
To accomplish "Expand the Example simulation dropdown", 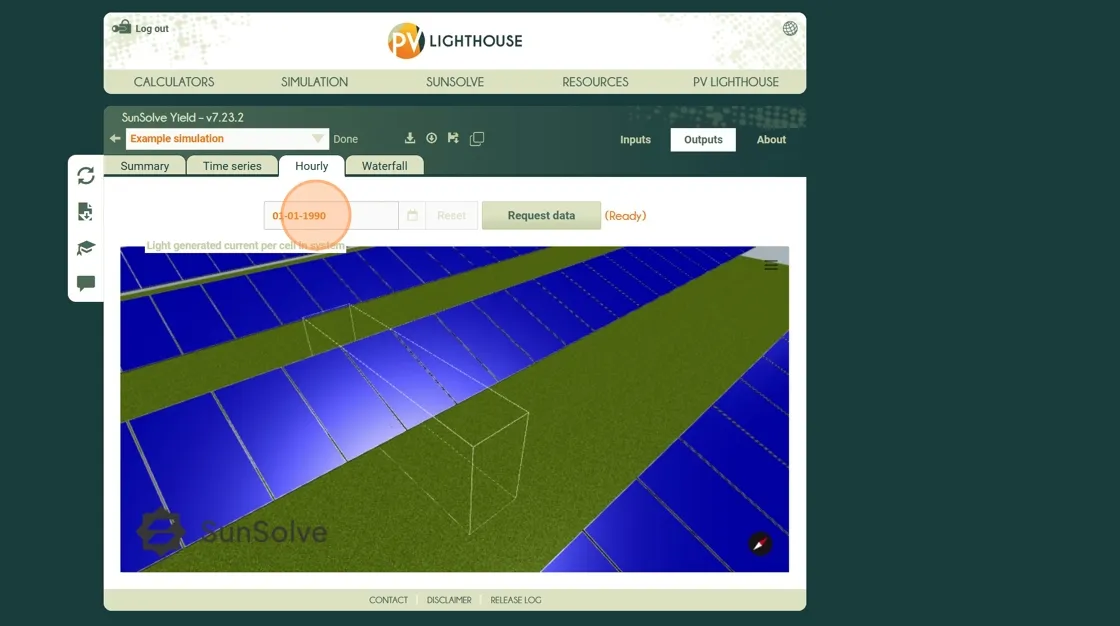I will tap(317, 139).
